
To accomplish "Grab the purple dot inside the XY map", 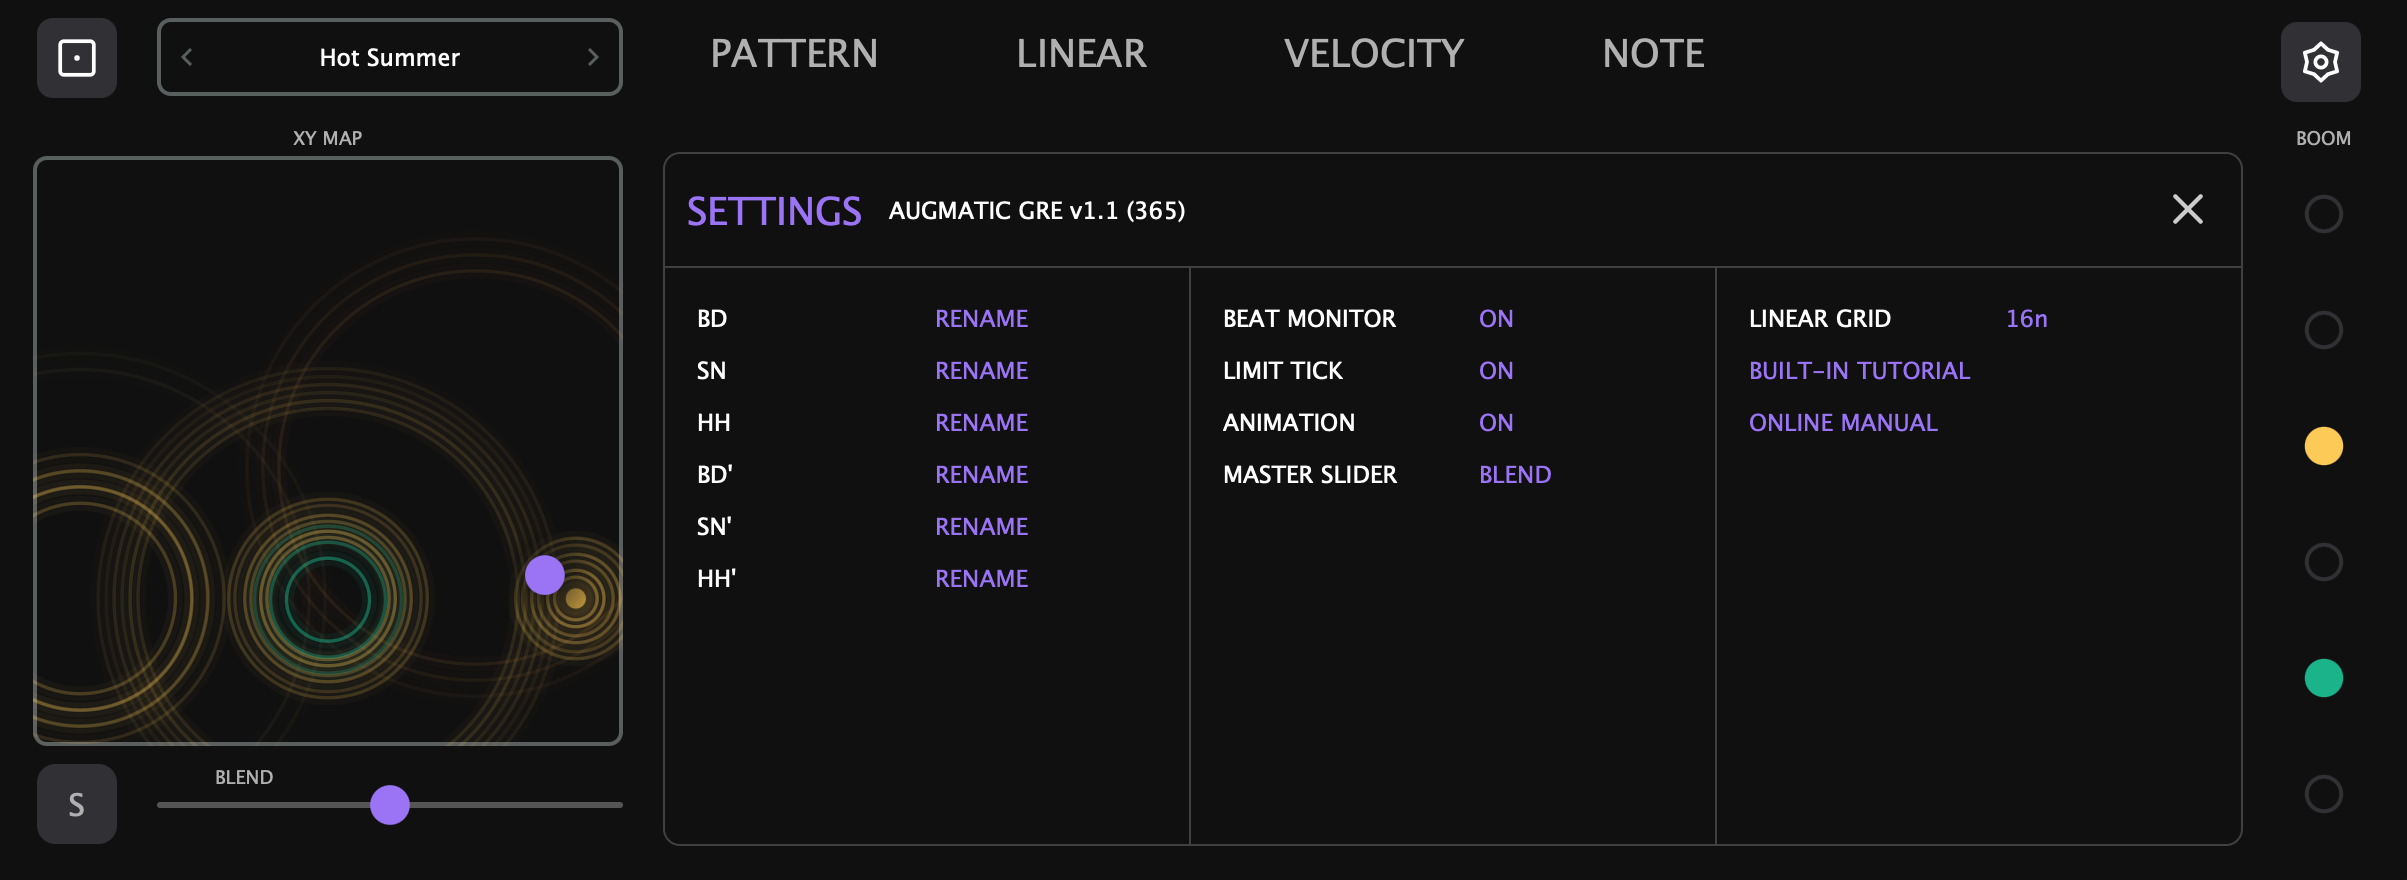I will (545, 575).
